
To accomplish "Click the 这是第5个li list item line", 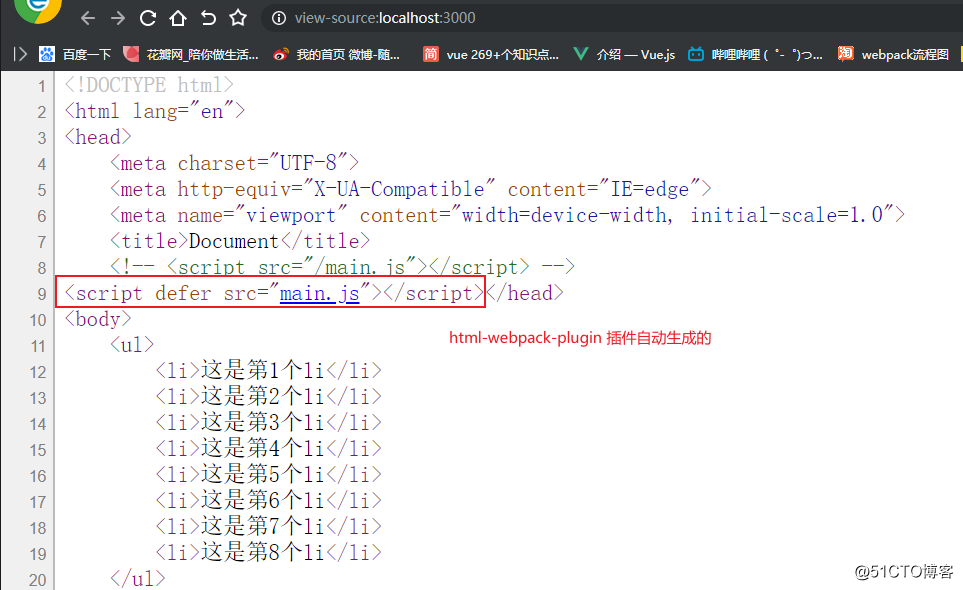I will pos(268,475).
